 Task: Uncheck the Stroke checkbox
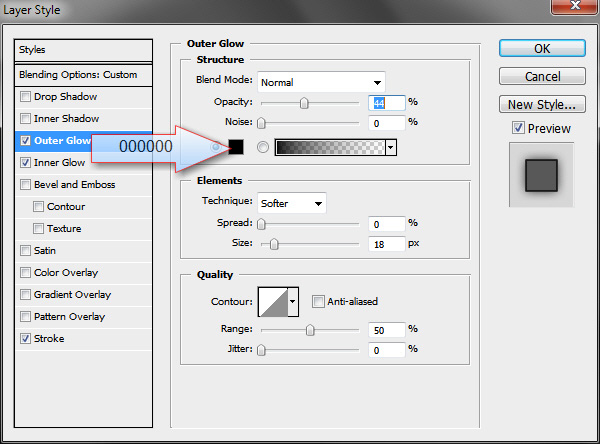point(25,338)
